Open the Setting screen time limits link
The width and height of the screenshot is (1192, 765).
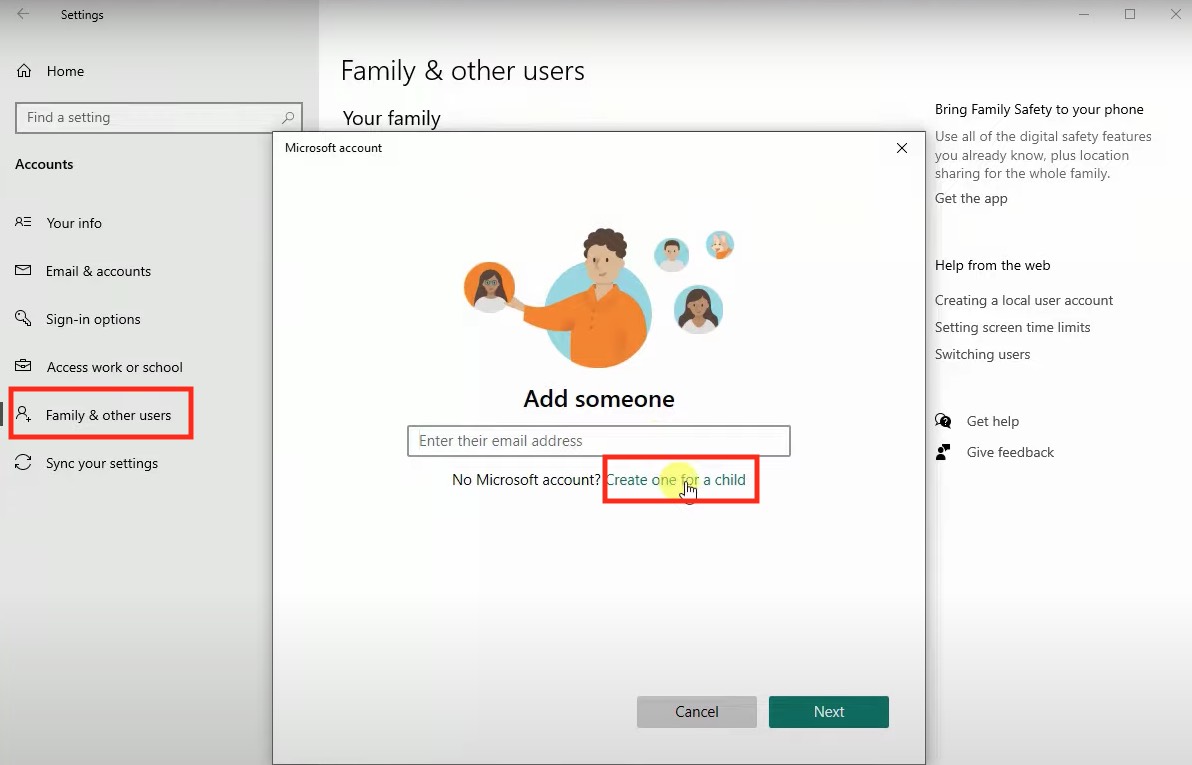(1012, 327)
